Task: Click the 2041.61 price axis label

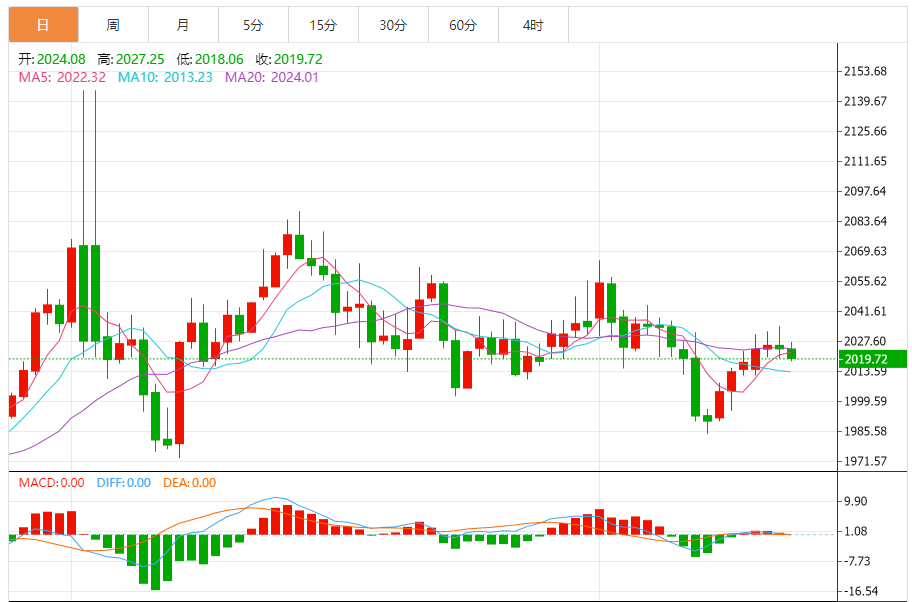Action: pos(865,311)
